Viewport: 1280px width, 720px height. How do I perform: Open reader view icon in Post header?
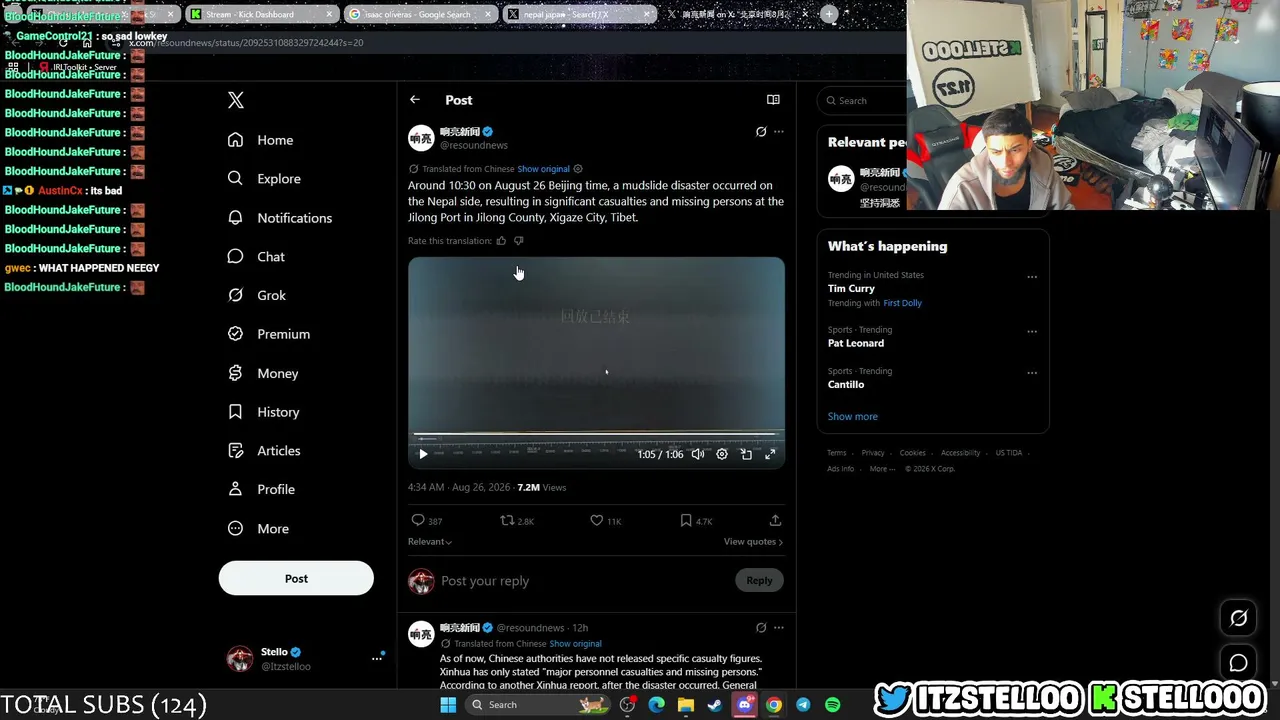(773, 100)
